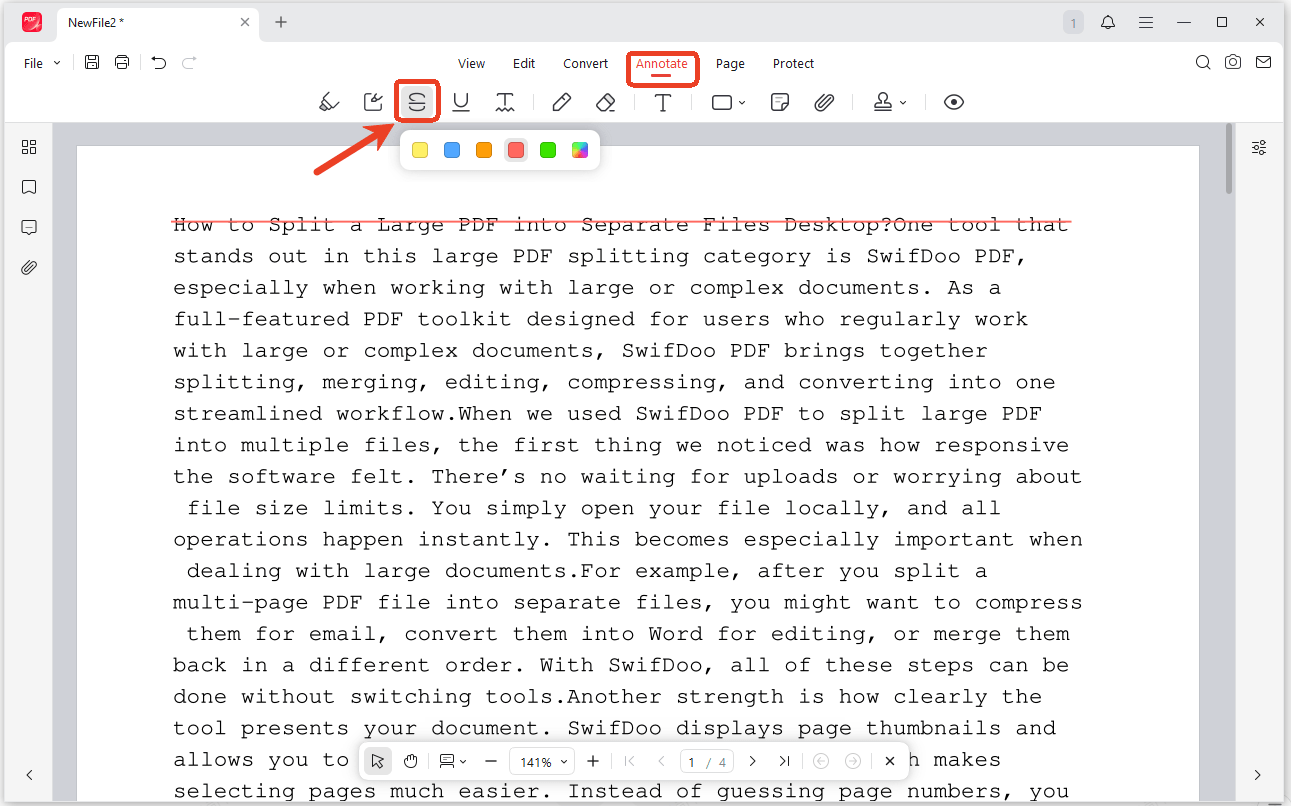1291x806 pixels.
Task: Open the File menu dropdown
Action: click(42, 63)
